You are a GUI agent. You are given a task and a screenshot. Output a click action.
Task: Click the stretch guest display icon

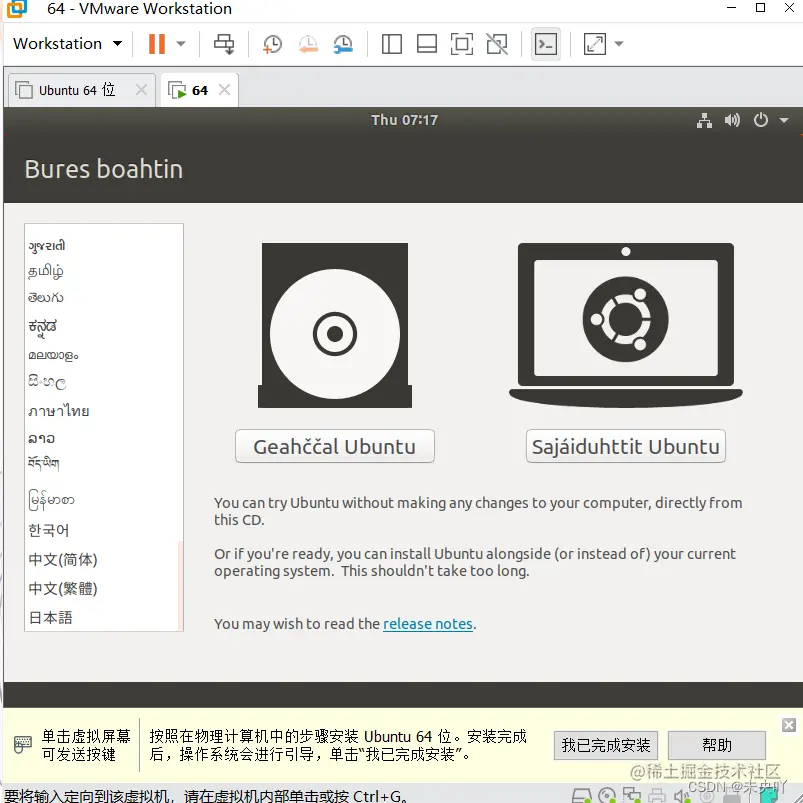click(595, 44)
